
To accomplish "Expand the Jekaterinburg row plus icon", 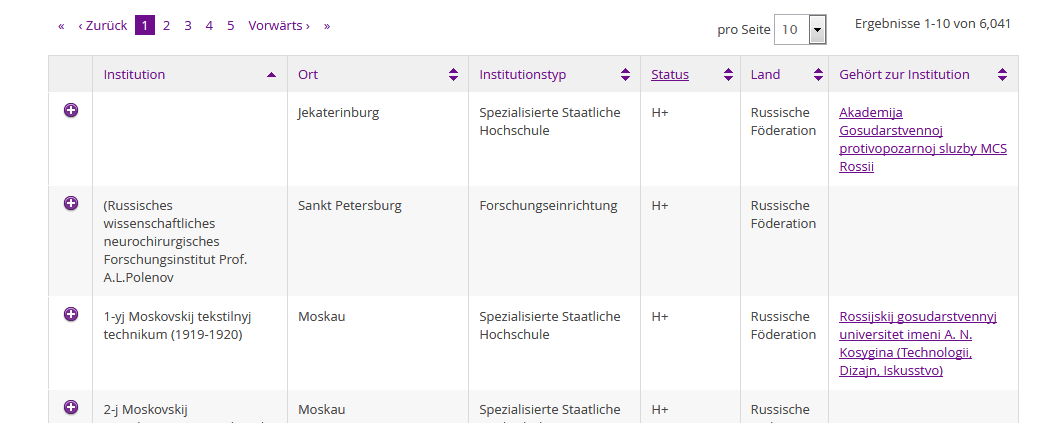I will 71,111.
